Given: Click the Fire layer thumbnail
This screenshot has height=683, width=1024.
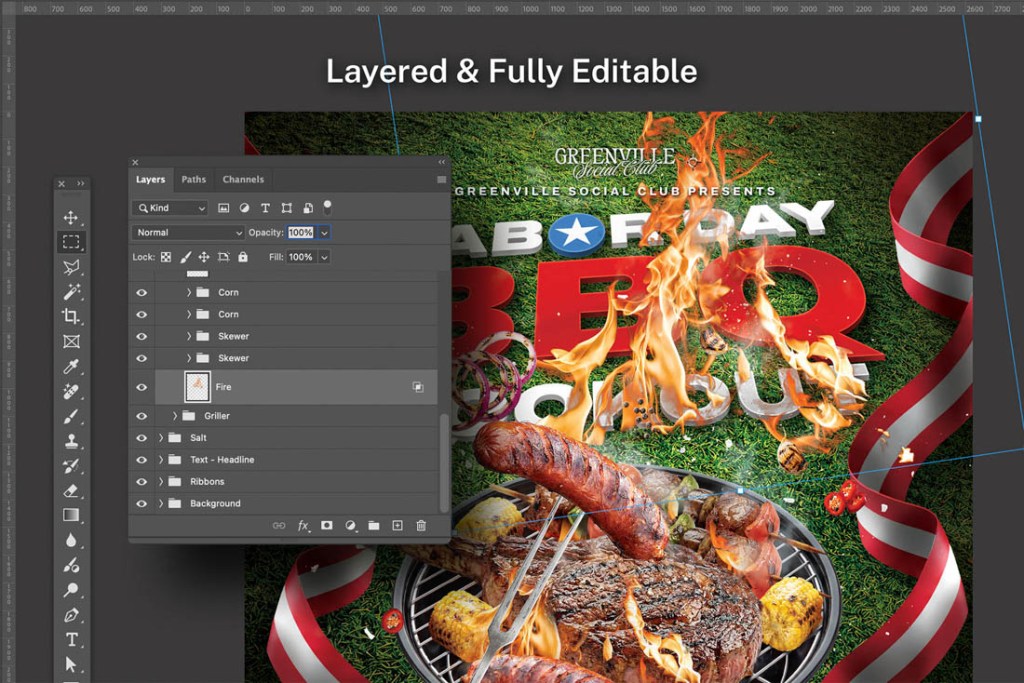Looking at the screenshot, I should coord(197,387).
